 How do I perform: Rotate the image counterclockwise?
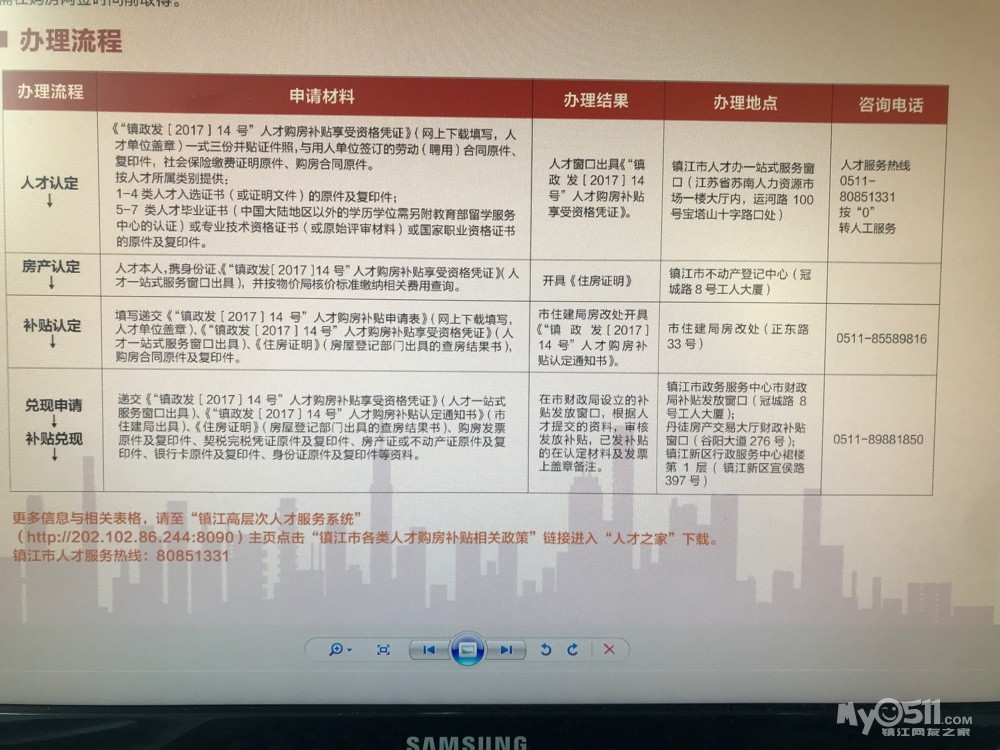tap(546, 649)
